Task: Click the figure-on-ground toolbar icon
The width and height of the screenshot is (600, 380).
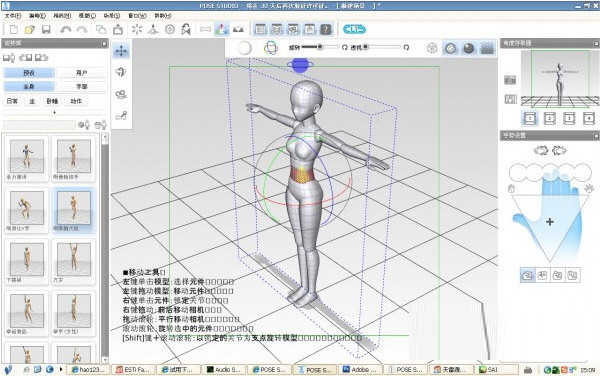Action: click(153, 29)
